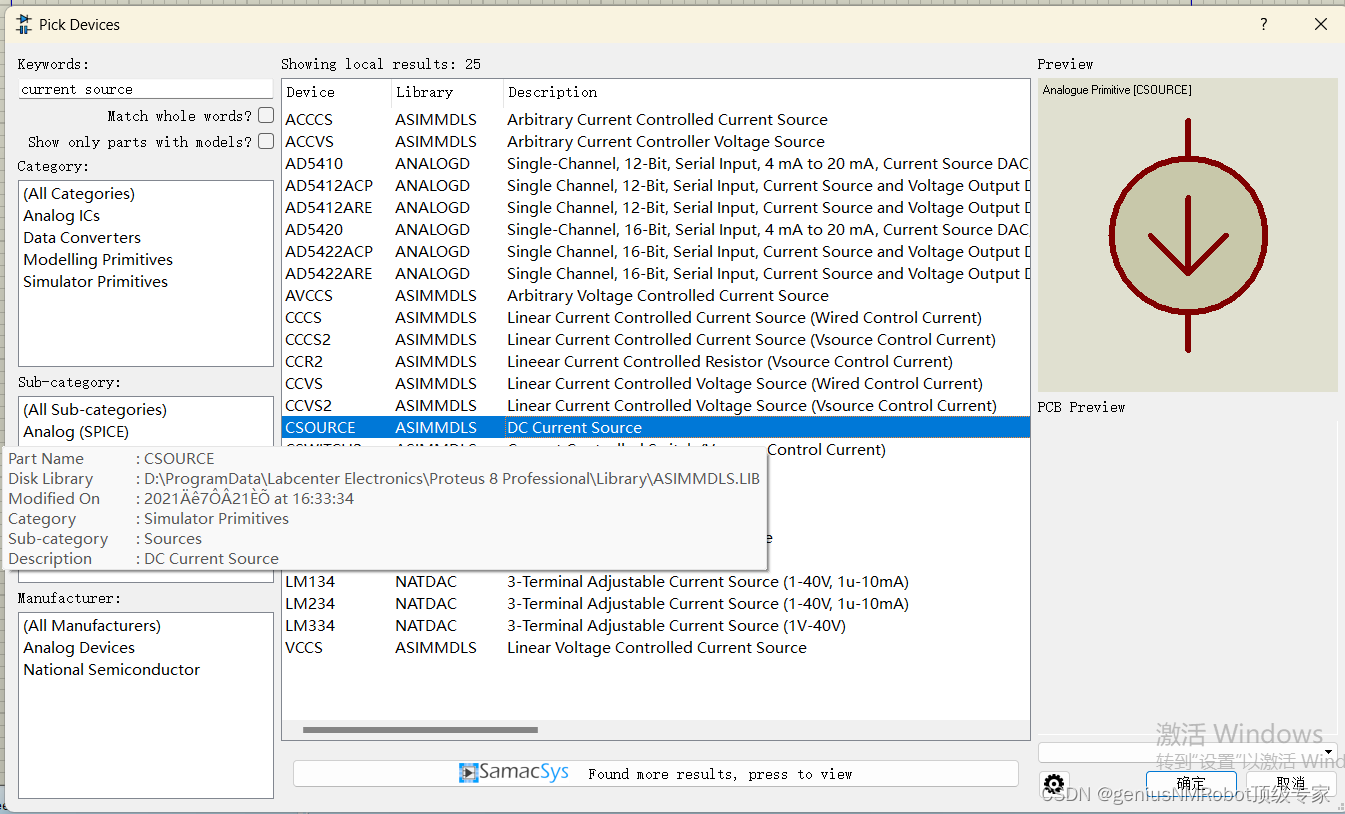This screenshot has height=814, width=1345.
Task: Click the settings gear icon at dialog bottom
Action: pos(1054,784)
